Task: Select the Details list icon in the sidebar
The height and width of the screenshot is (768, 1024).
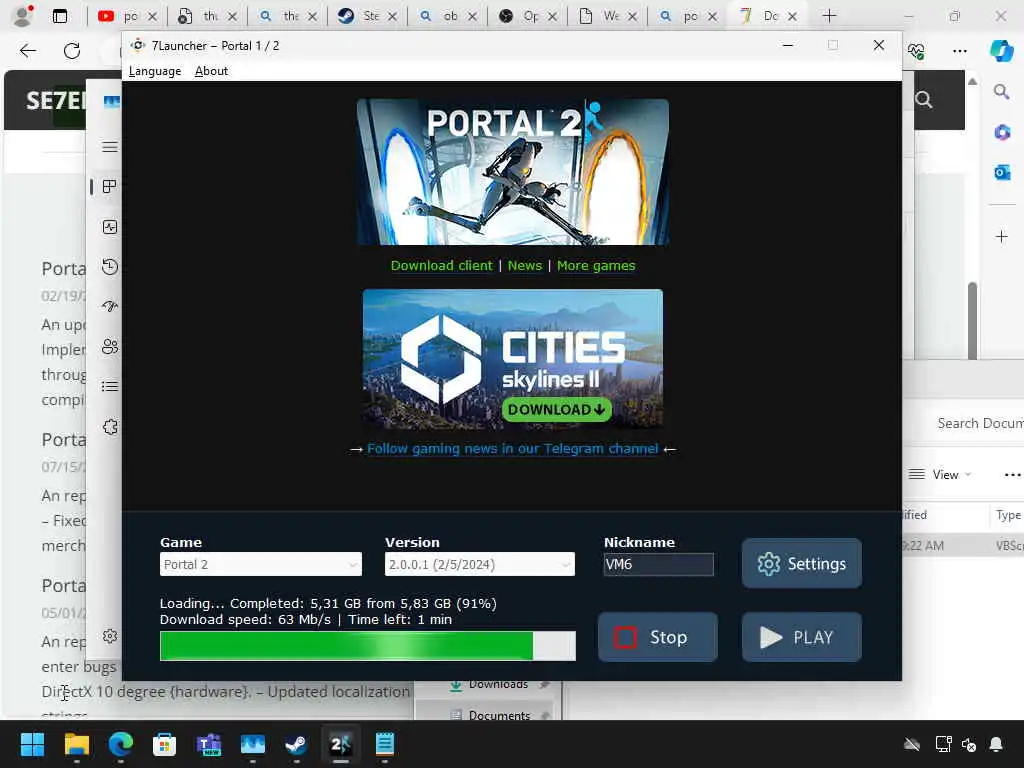Action: coord(110,387)
